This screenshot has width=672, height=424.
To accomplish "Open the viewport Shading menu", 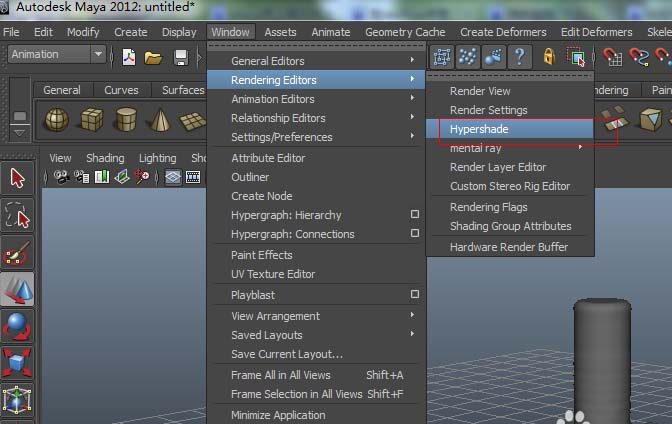I will click(105, 158).
